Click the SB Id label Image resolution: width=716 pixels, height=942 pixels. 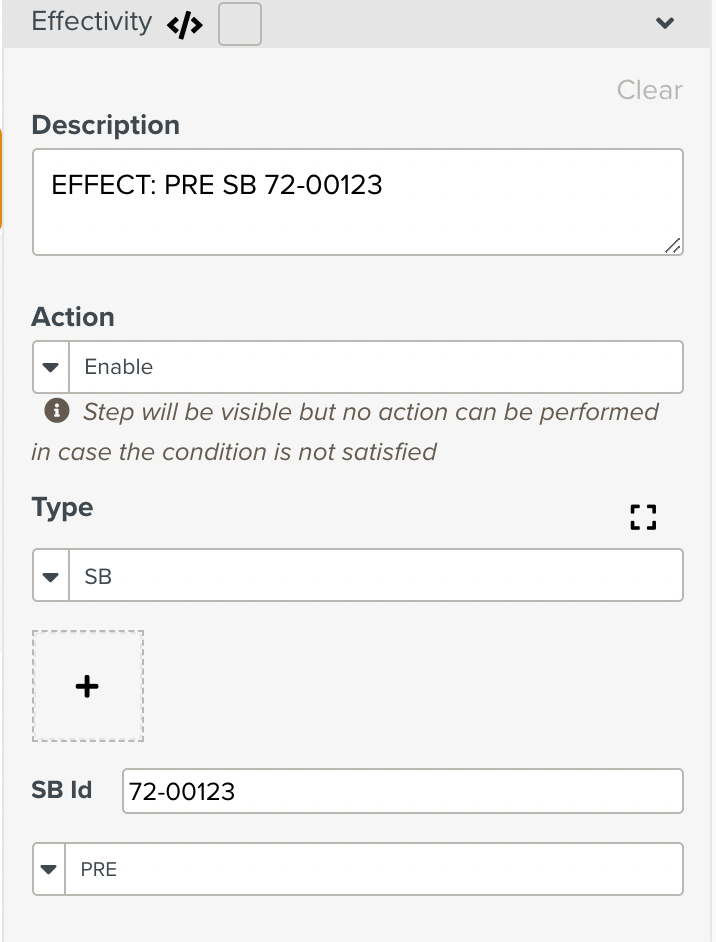62,789
